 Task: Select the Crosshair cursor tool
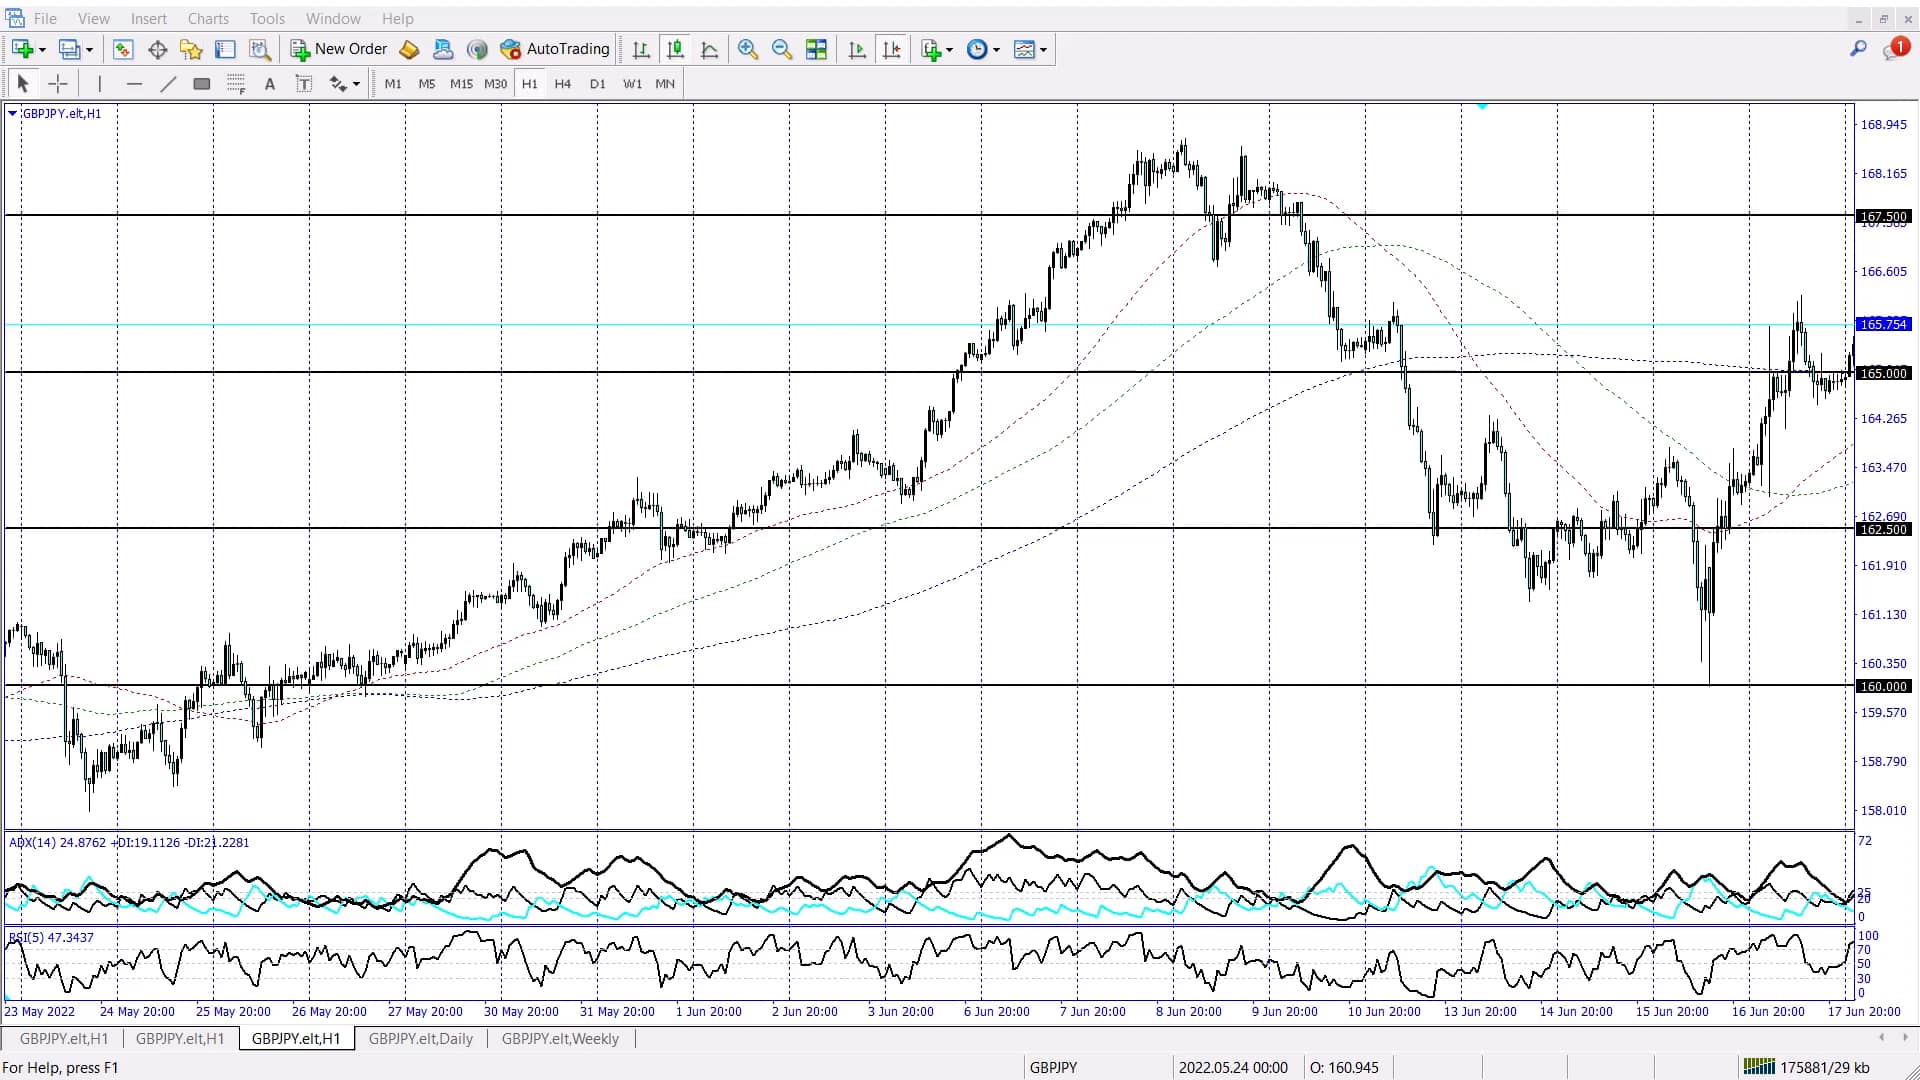click(x=58, y=84)
